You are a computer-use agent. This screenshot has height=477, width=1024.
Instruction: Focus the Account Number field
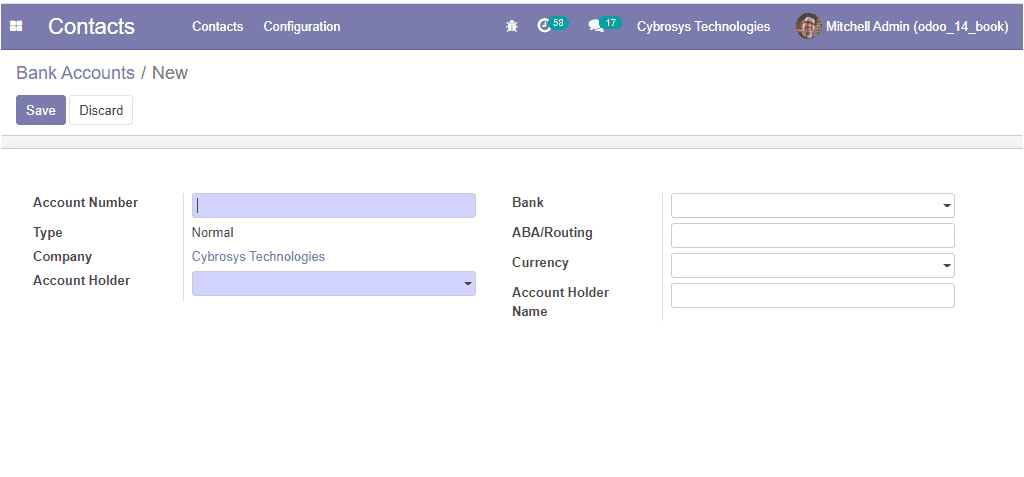334,205
